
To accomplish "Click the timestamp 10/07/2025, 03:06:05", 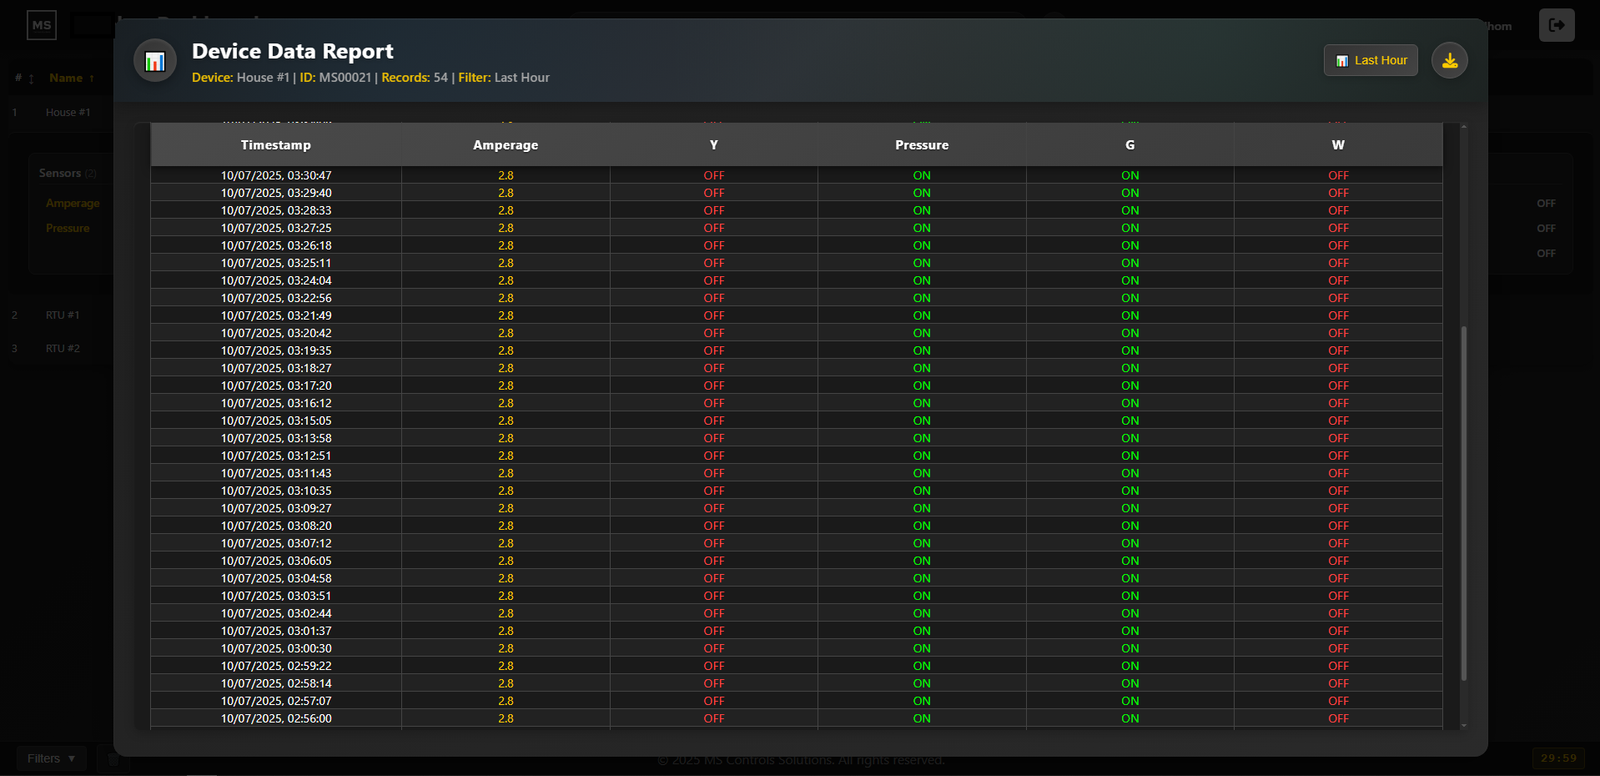I will pyautogui.click(x=276, y=560).
